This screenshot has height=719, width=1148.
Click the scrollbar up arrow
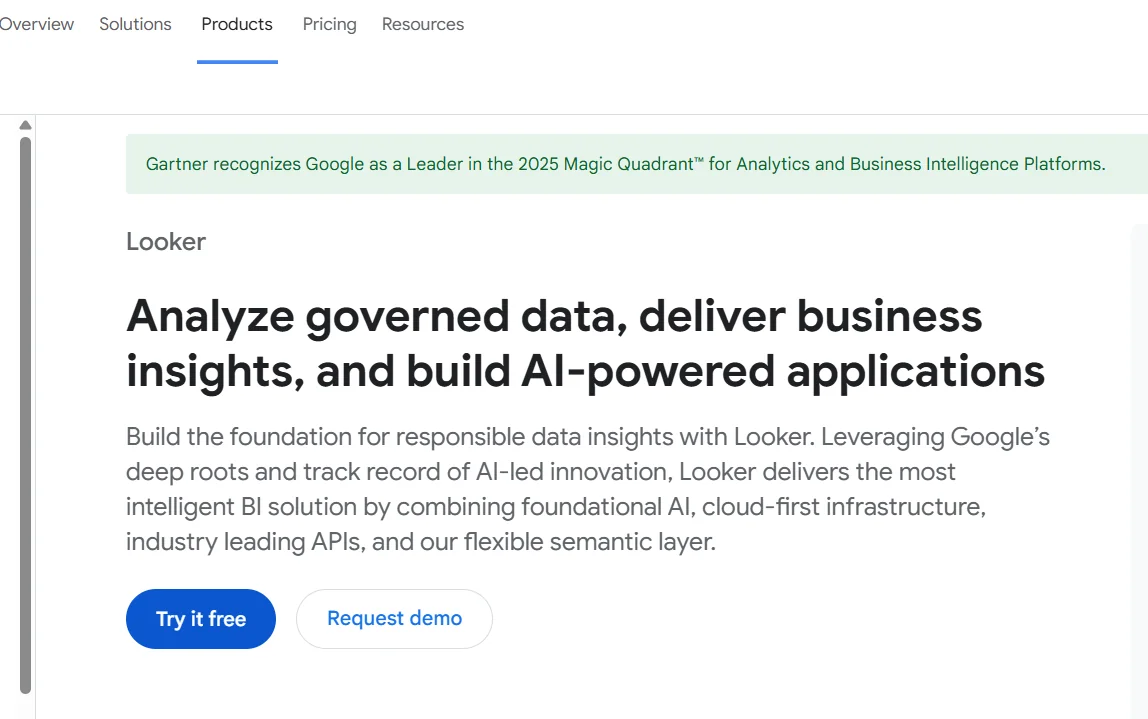pos(26,125)
